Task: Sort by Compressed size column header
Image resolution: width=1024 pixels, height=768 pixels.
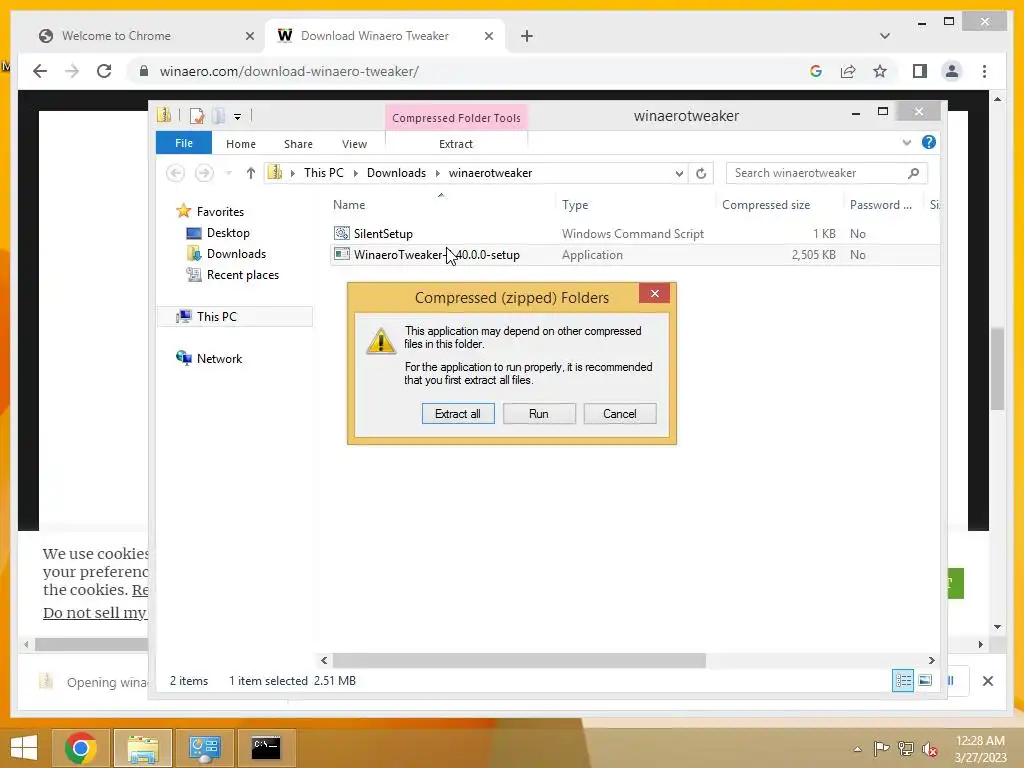Action: [x=766, y=205]
